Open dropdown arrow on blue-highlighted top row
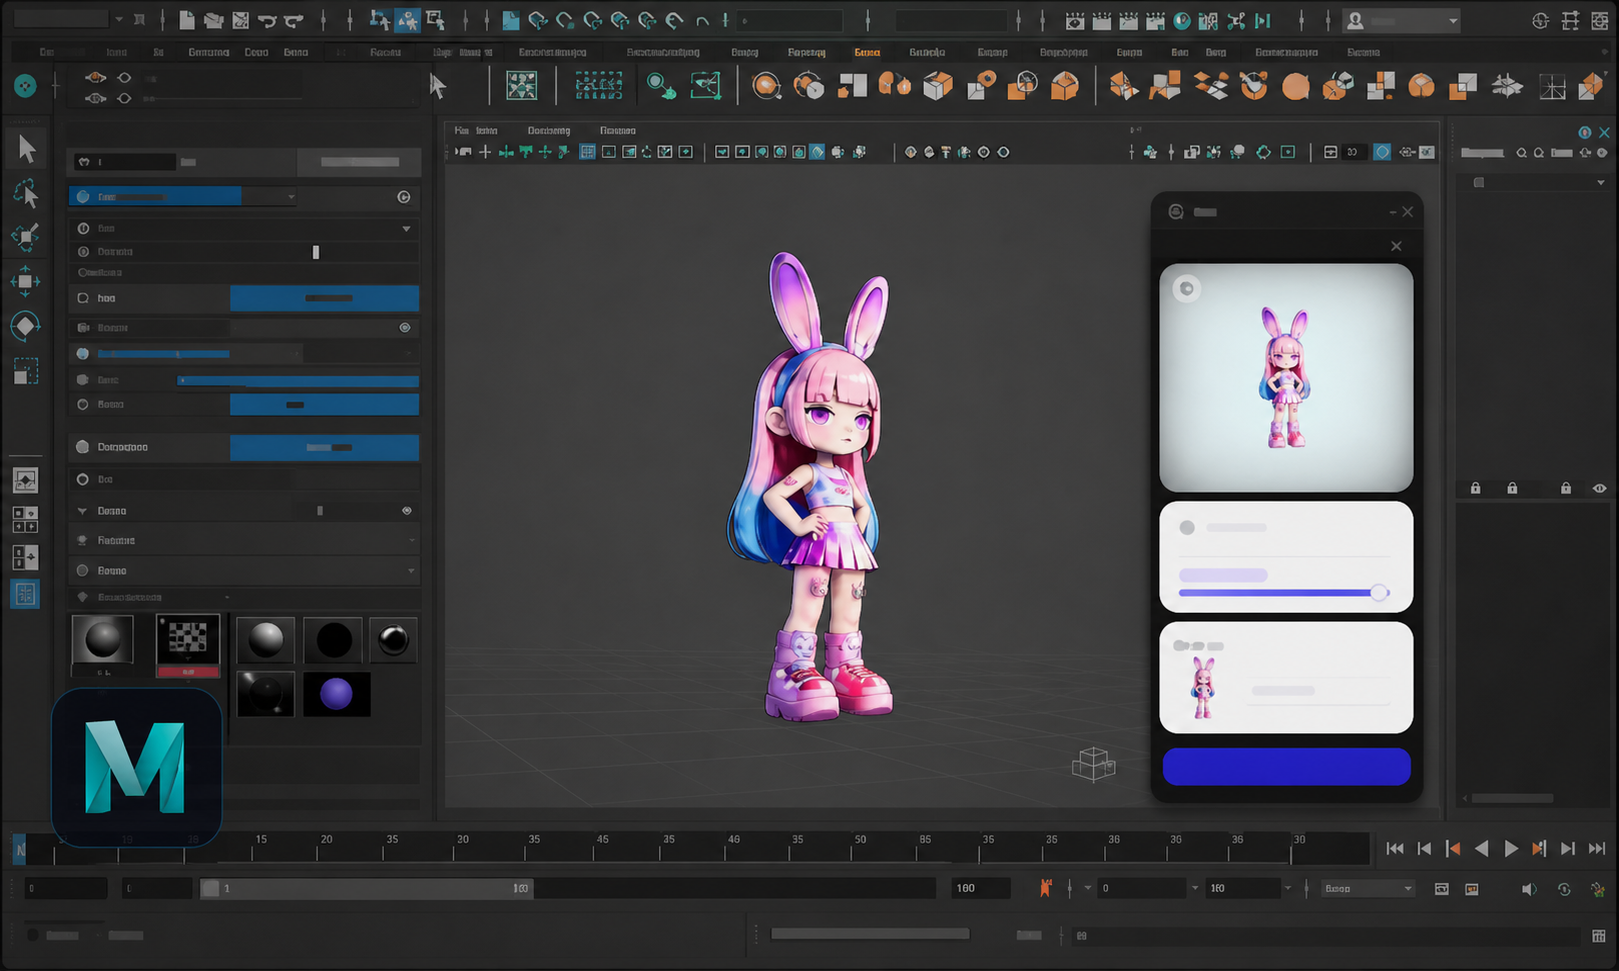This screenshot has height=971, width=1619. [291, 197]
